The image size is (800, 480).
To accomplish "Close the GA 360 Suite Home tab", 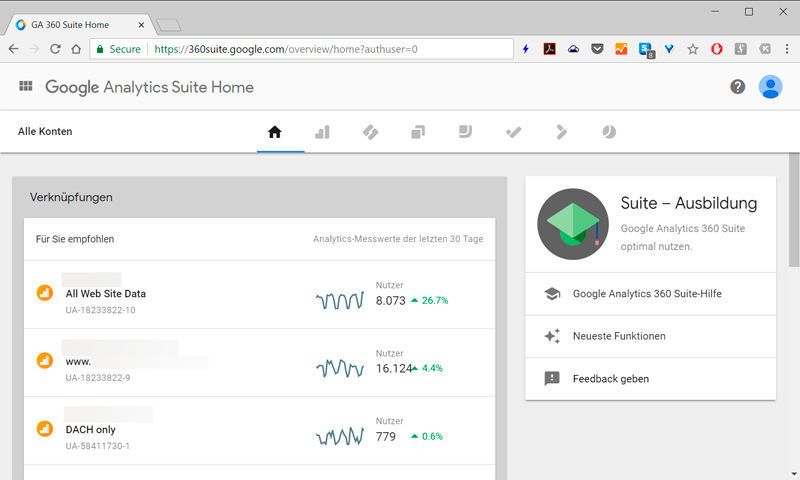I will click(x=141, y=24).
